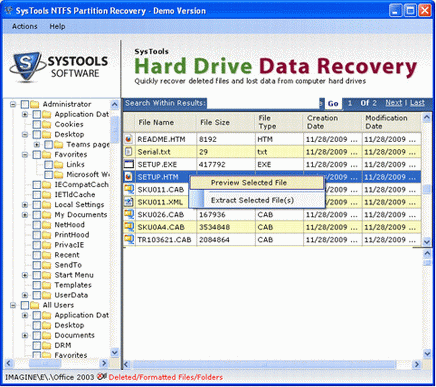436x387 pixels.
Task: Click the SETUP.EXE application icon
Action: (x=128, y=164)
